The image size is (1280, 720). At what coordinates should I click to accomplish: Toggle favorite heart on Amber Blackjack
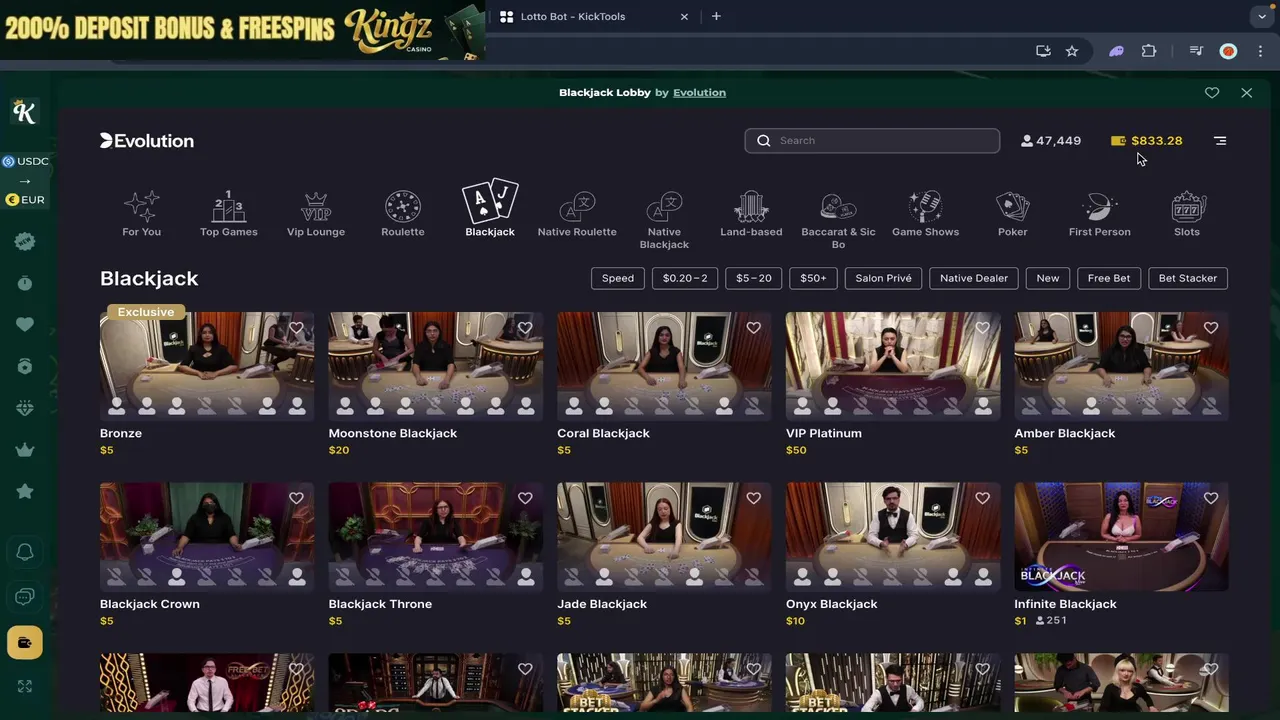[x=1211, y=328]
